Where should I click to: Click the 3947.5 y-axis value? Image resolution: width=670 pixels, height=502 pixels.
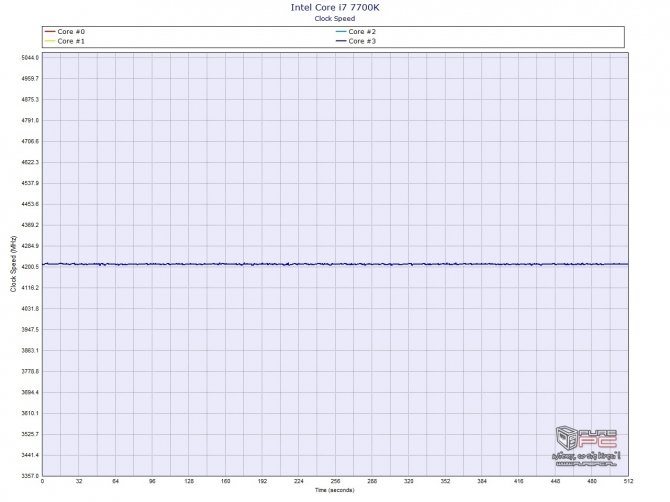coord(30,329)
